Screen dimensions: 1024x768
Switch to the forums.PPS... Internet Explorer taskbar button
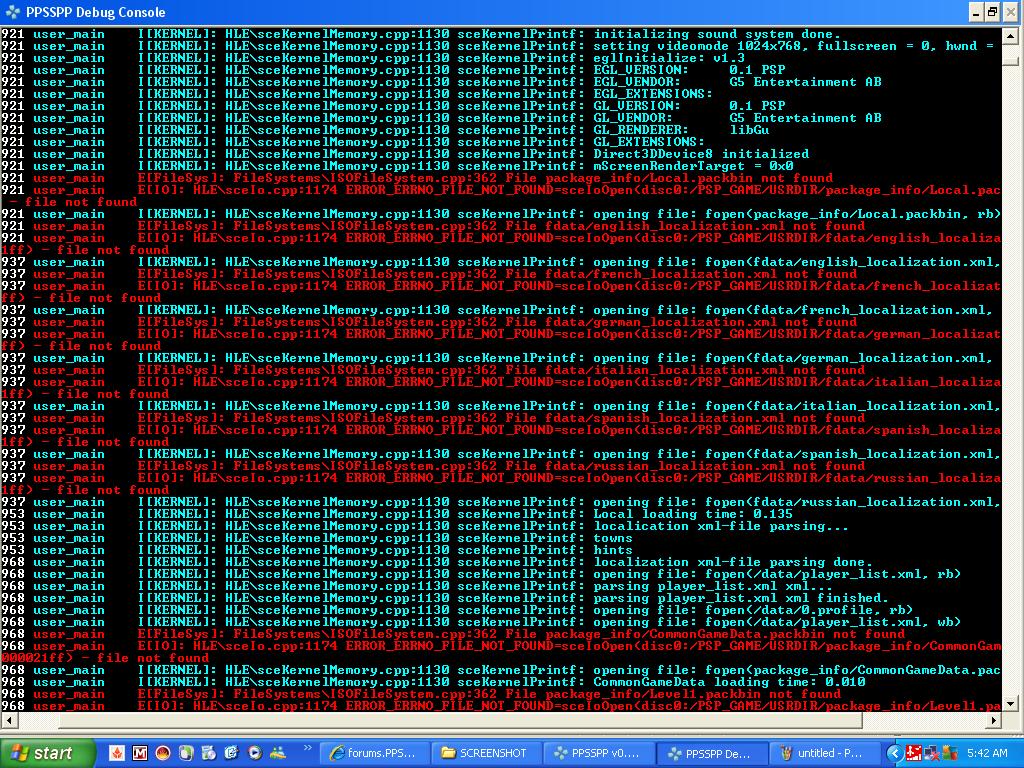click(373, 753)
